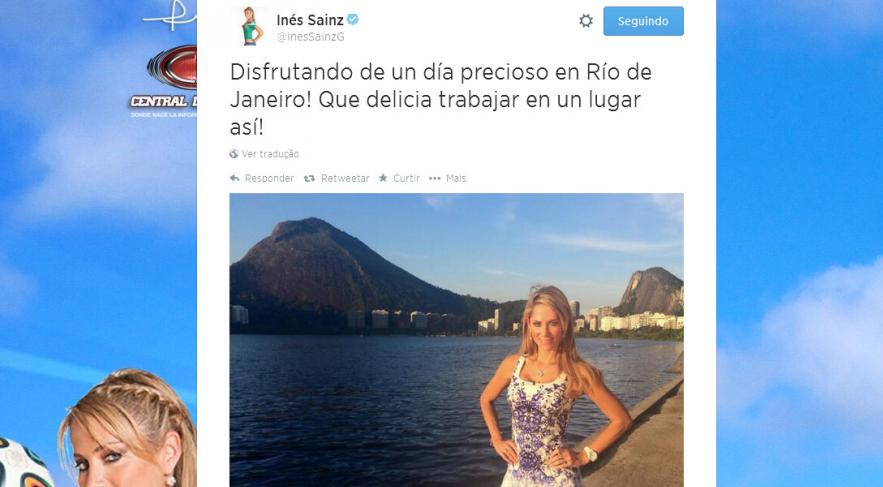Expand the Mais options menu
Image resolution: width=883 pixels, height=487 pixels.
point(456,178)
